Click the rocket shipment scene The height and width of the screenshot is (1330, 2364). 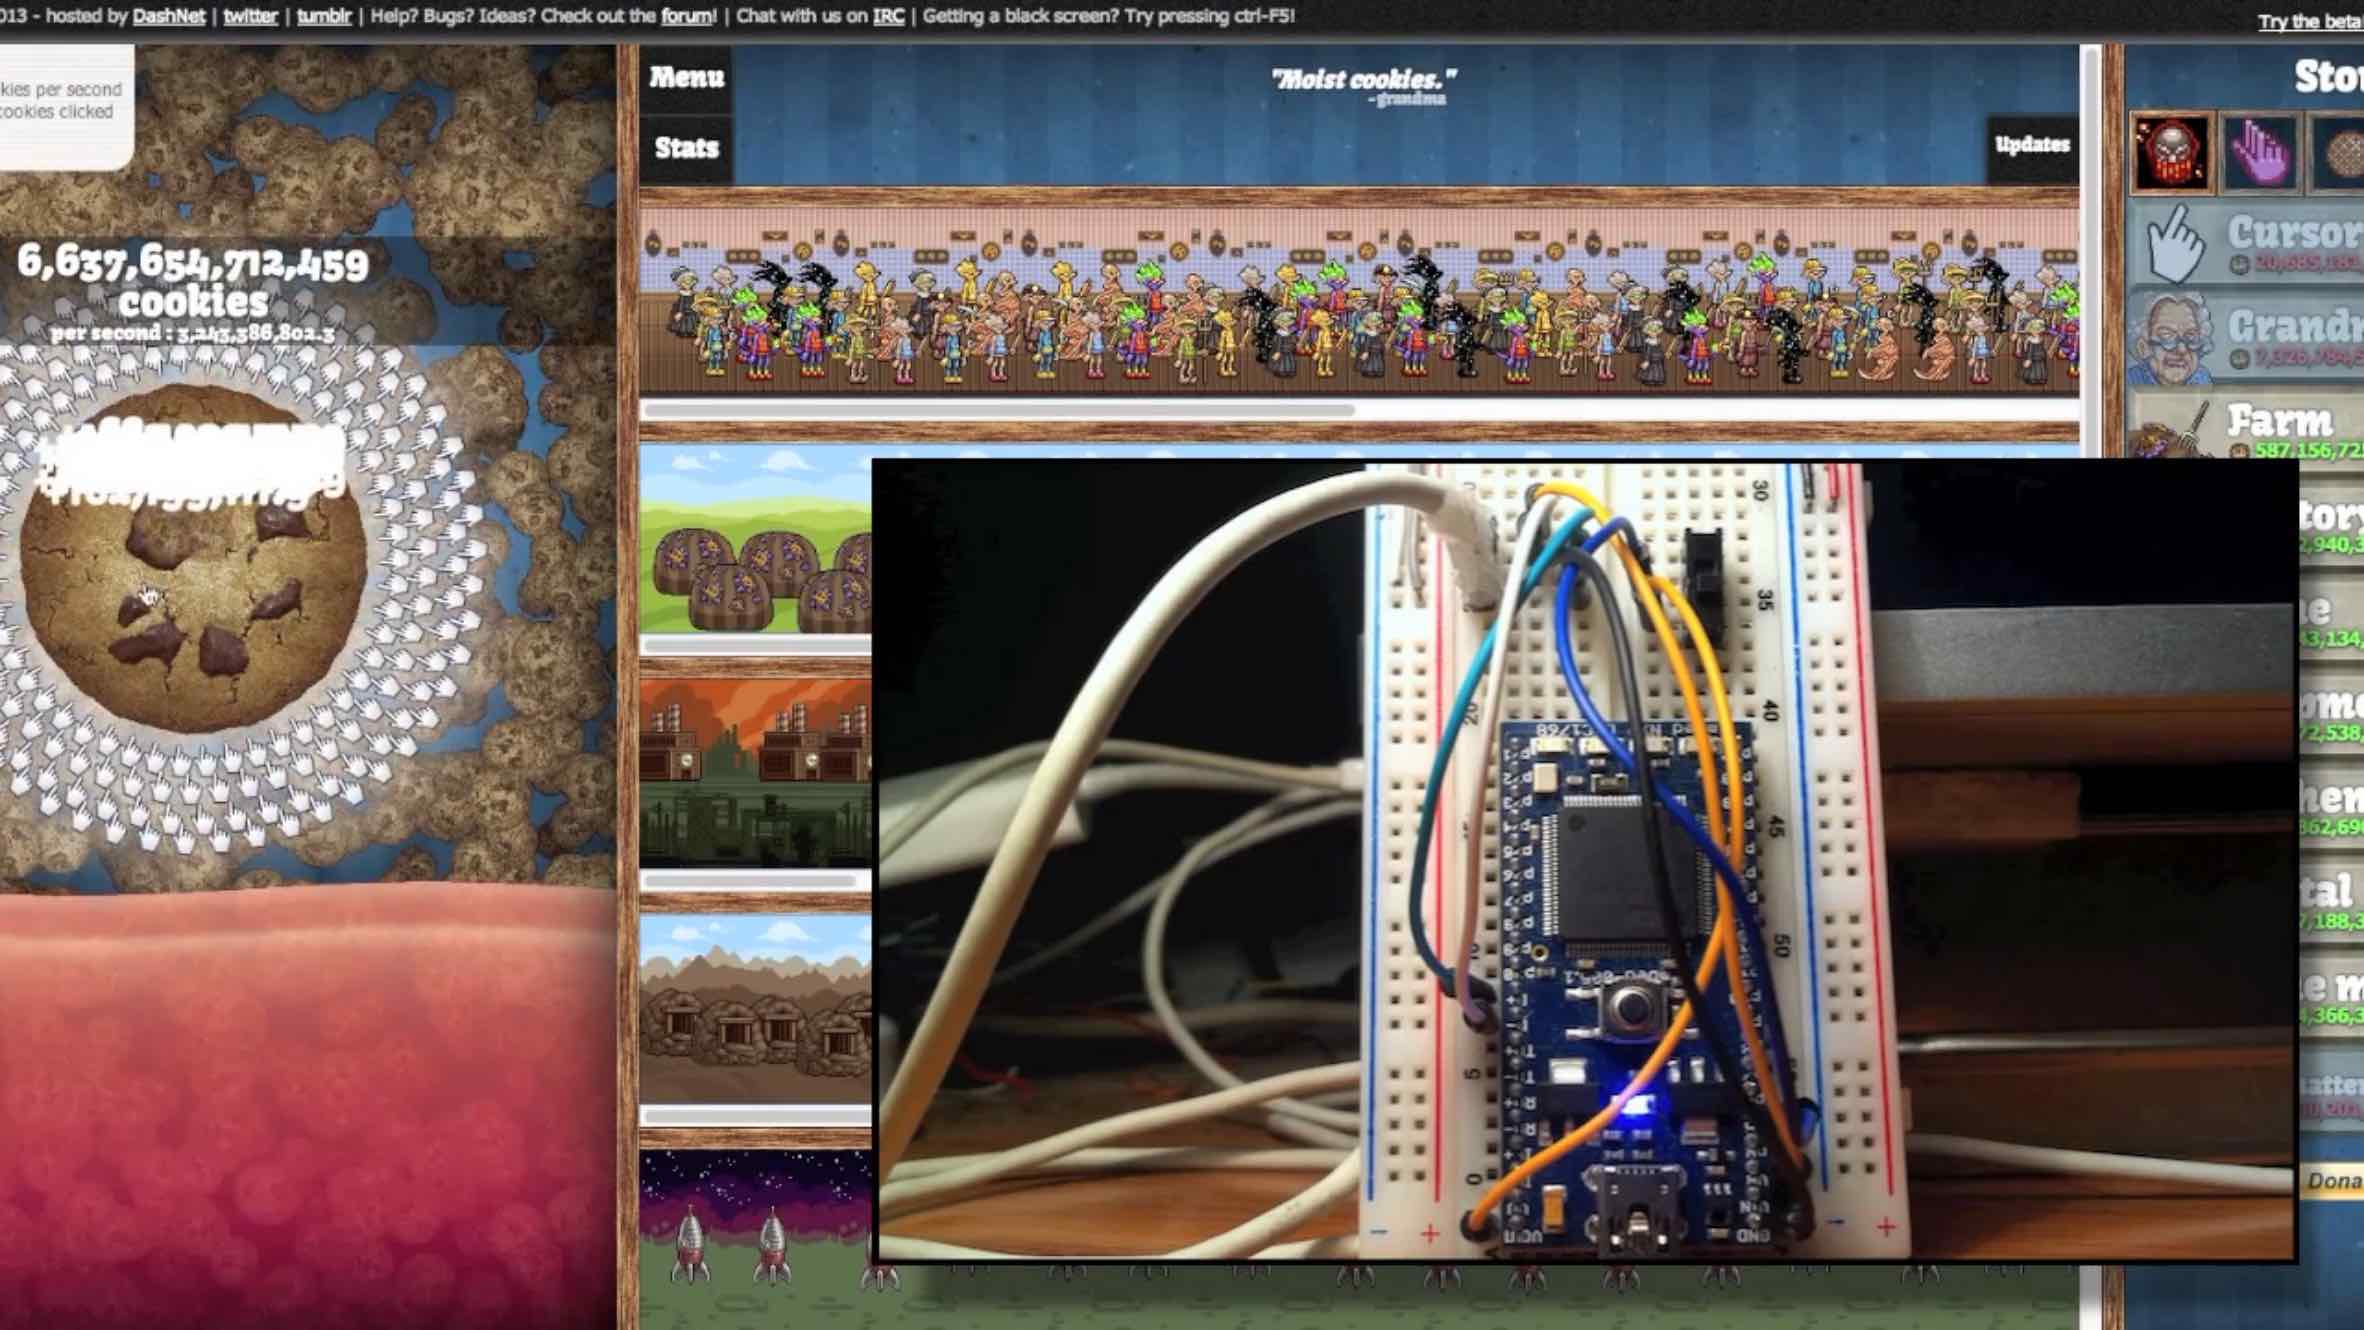(x=756, y=1240)
